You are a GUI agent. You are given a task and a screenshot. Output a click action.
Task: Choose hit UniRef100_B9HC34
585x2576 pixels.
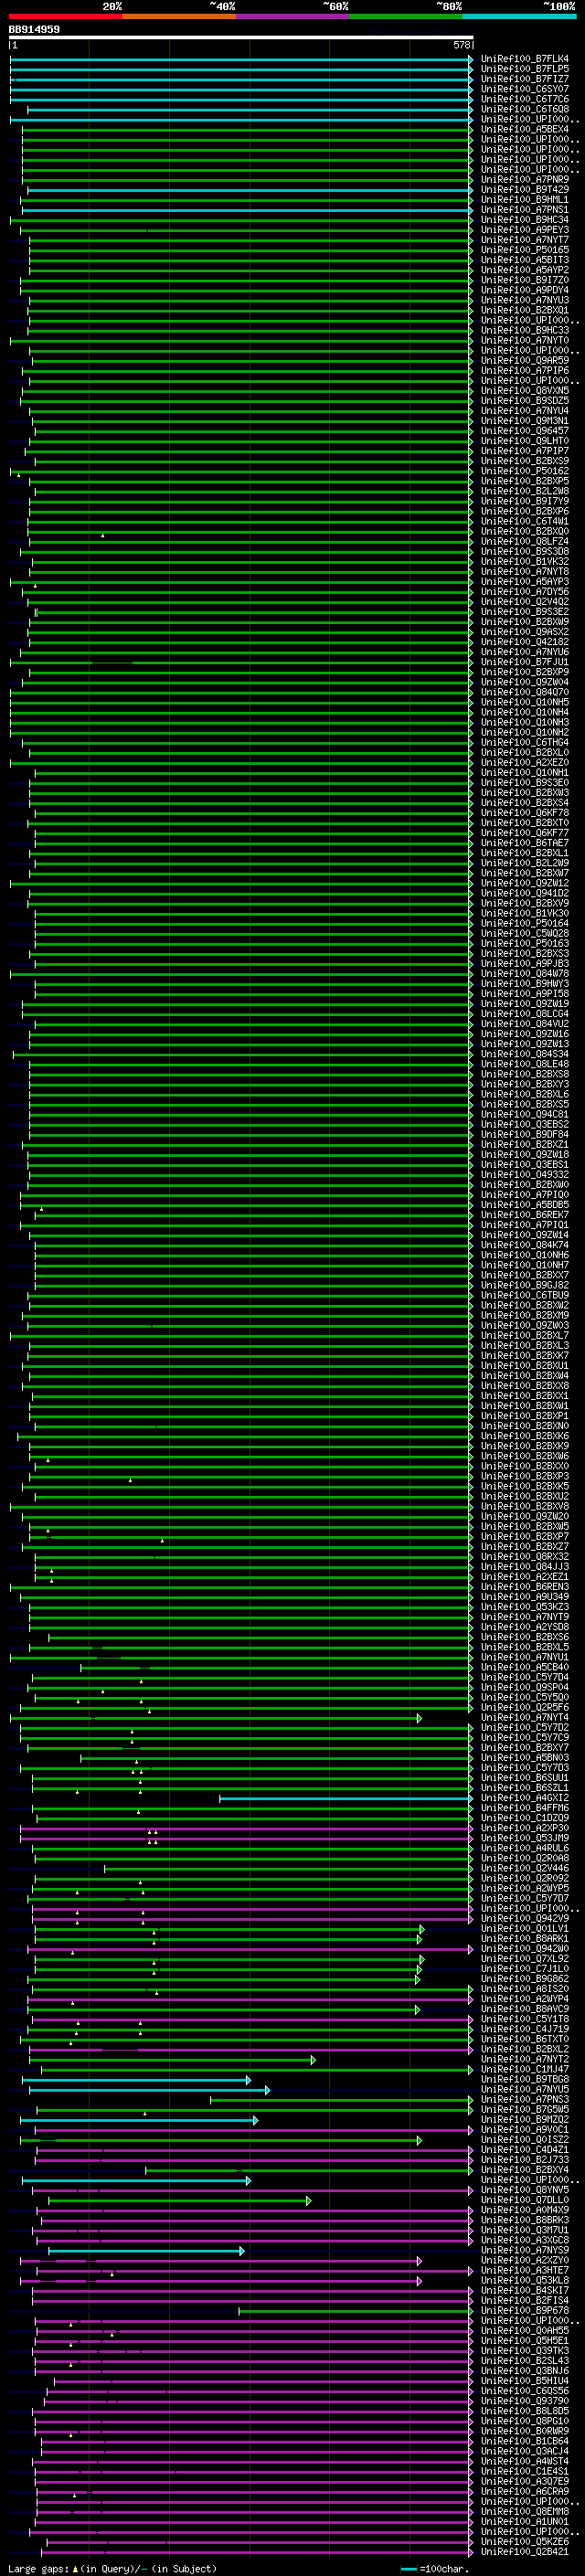[525, 220]
